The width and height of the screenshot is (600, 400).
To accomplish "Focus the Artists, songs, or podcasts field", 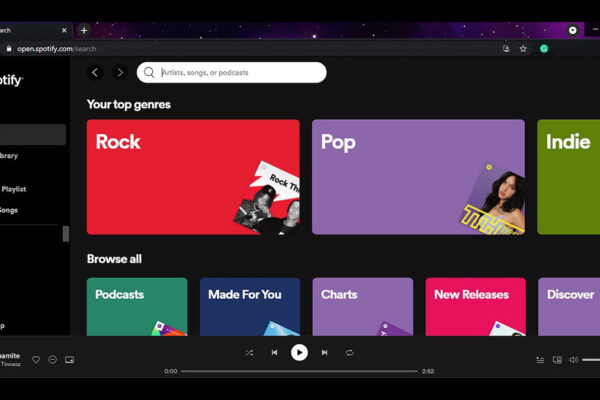I will click(232, 72).
